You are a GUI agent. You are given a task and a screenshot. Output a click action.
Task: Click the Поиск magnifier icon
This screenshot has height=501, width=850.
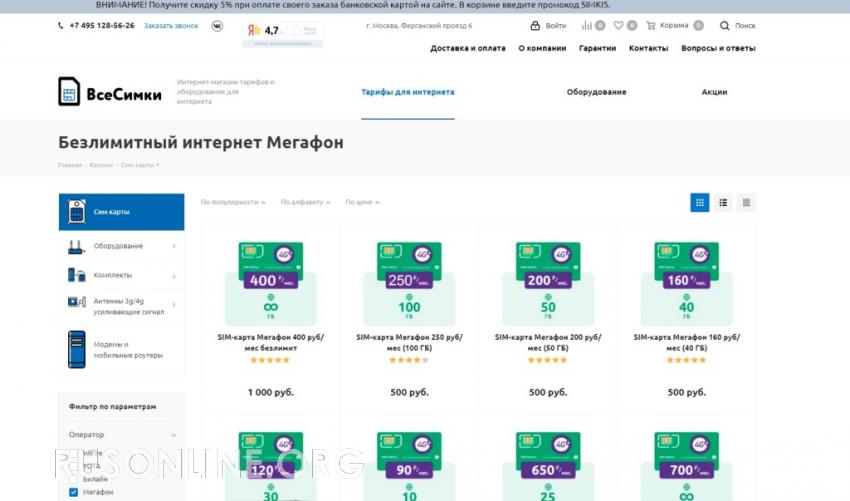724,25
